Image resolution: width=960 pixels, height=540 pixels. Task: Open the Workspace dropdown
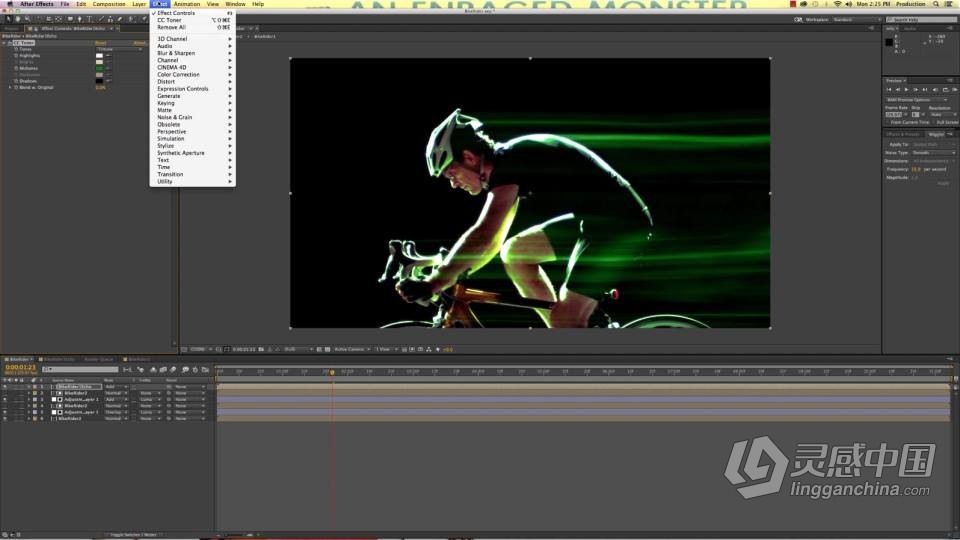coord(857,20)
